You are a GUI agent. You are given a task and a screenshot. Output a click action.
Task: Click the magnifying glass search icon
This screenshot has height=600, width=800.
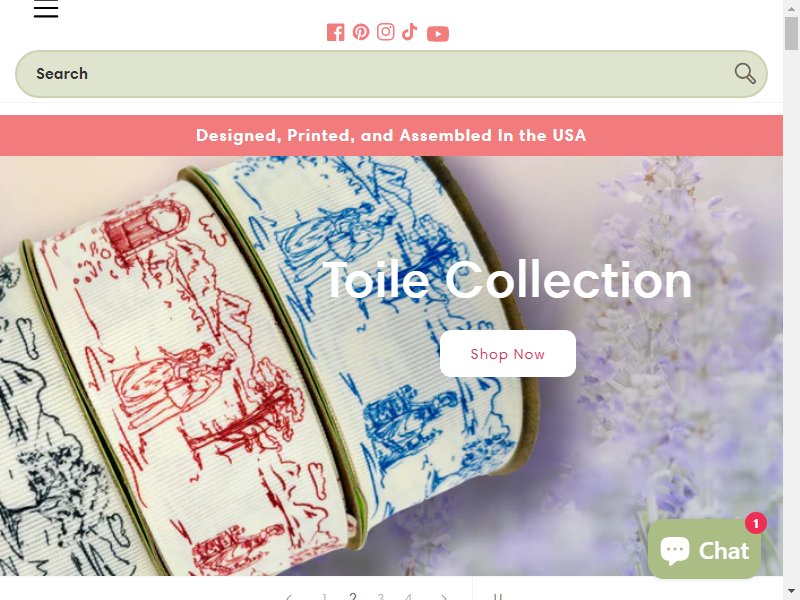745,73
